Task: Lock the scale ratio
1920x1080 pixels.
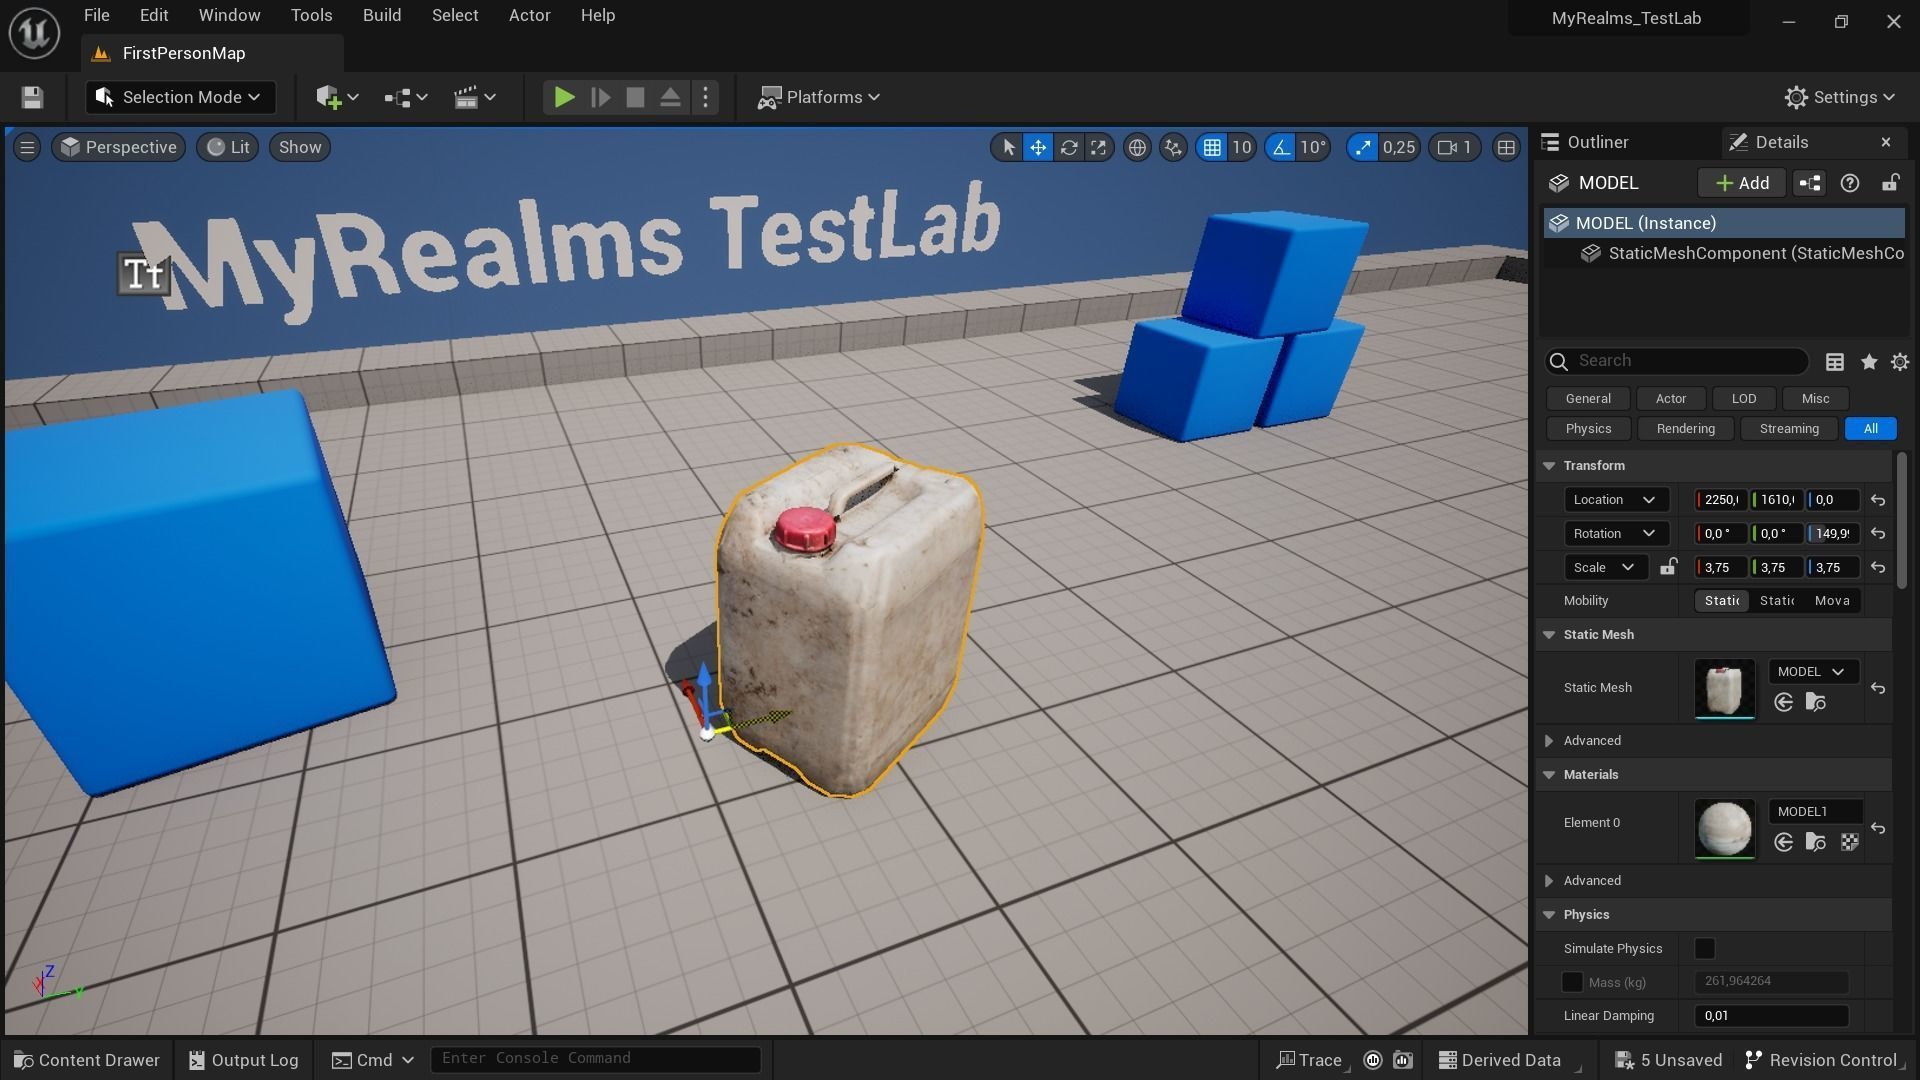Action: [1668, 567]
